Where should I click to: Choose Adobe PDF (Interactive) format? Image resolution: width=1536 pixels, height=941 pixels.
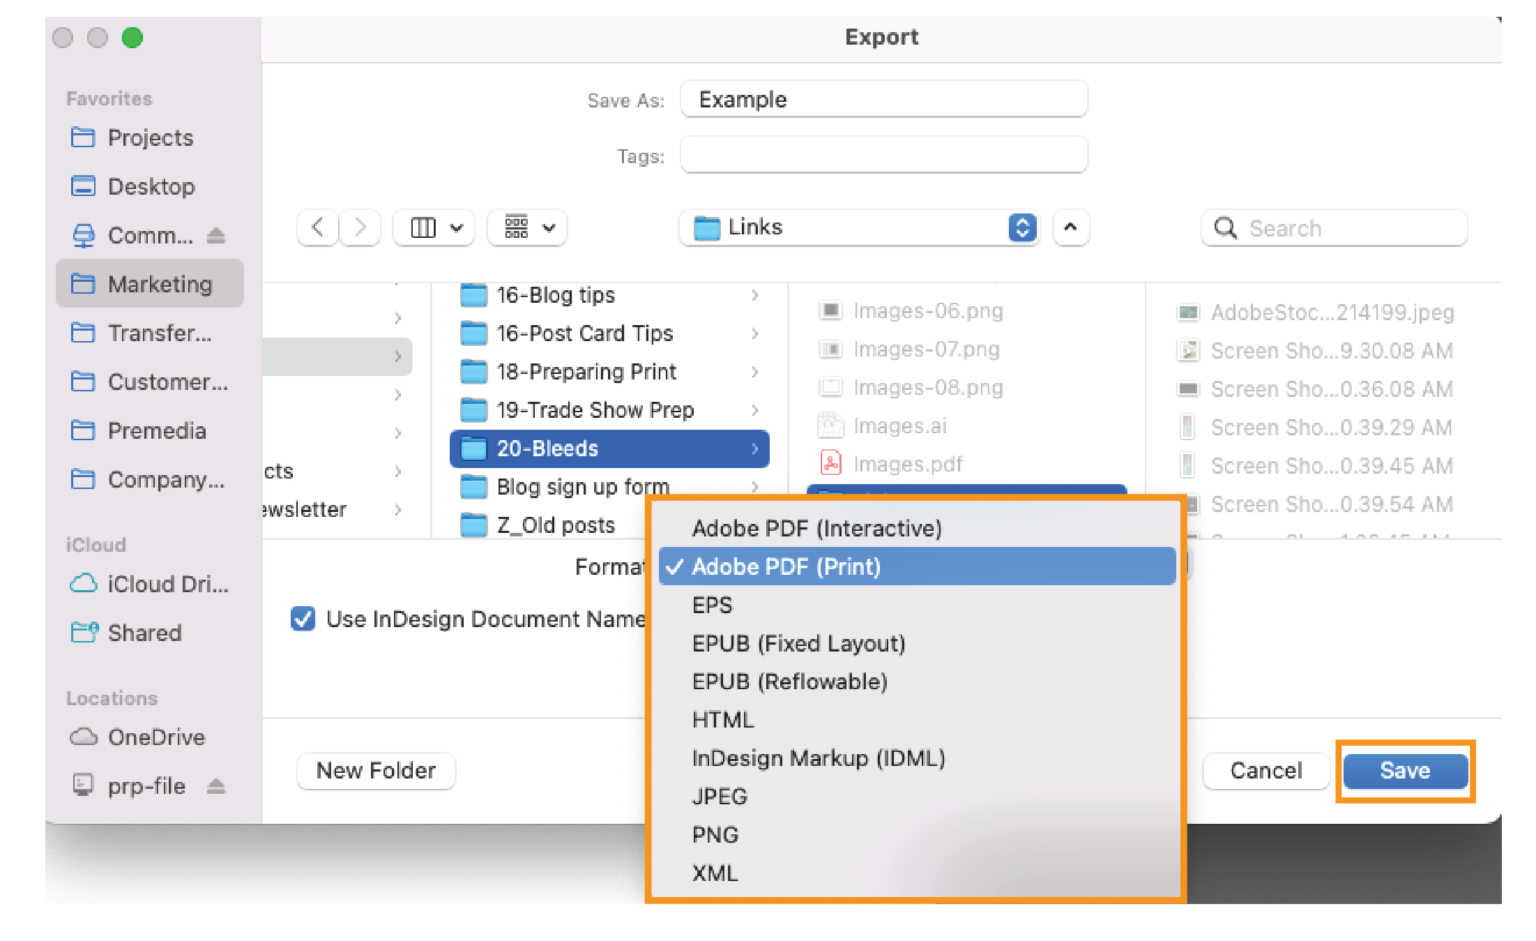(816, 528)
